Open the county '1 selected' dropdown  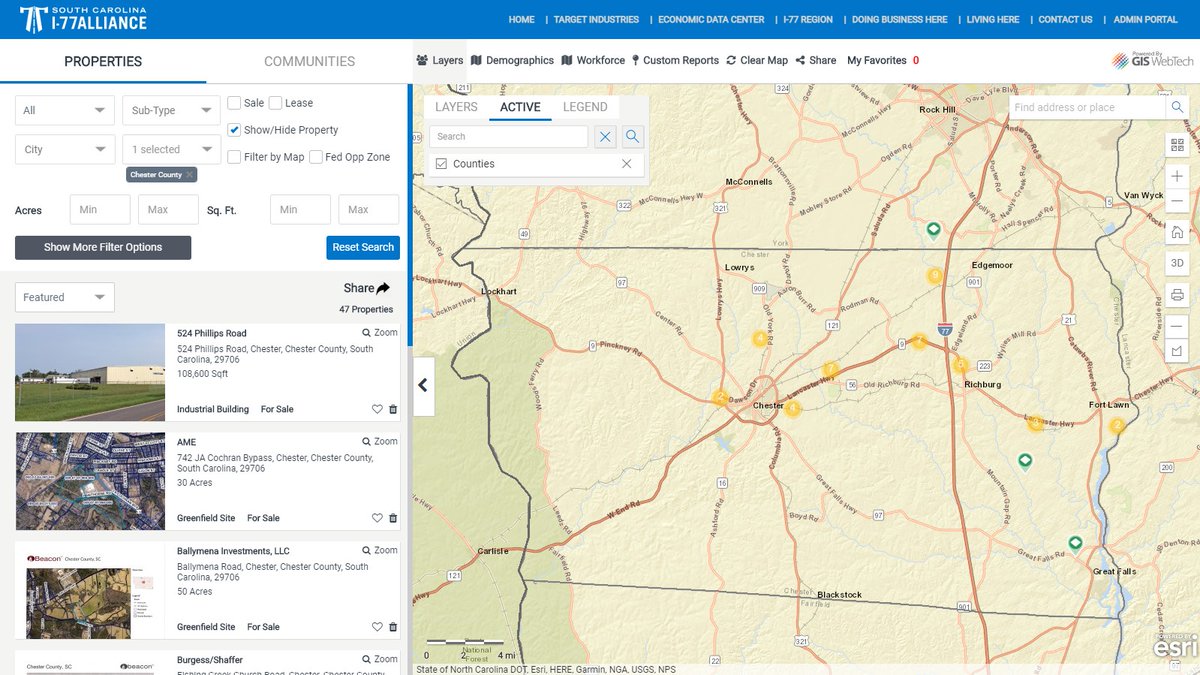coord(171,149)
